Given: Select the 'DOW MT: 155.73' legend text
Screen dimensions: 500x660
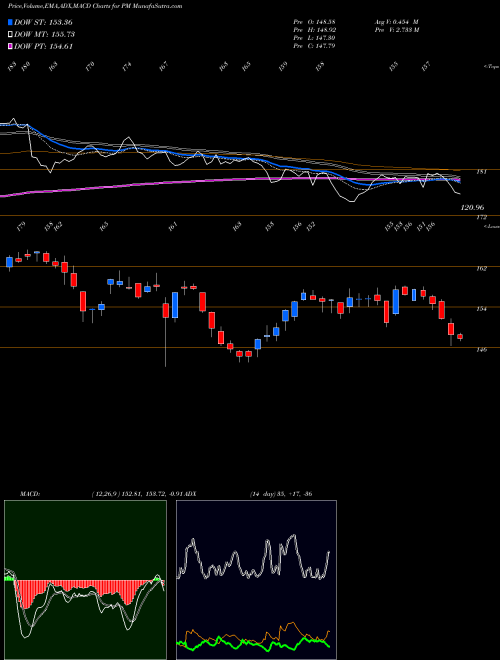Looking at the screenshot, I should click(x=45, y=35).
